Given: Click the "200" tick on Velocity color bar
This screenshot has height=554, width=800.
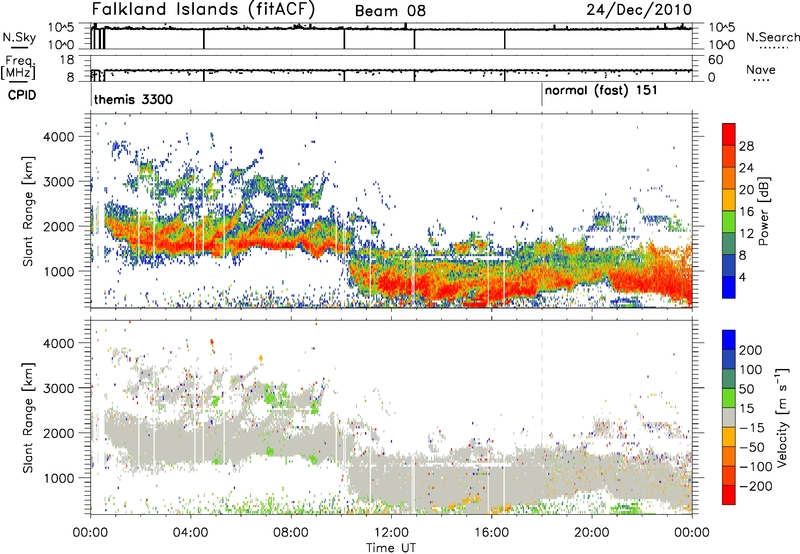Looking at the screenshot, I should click(751, 350).
